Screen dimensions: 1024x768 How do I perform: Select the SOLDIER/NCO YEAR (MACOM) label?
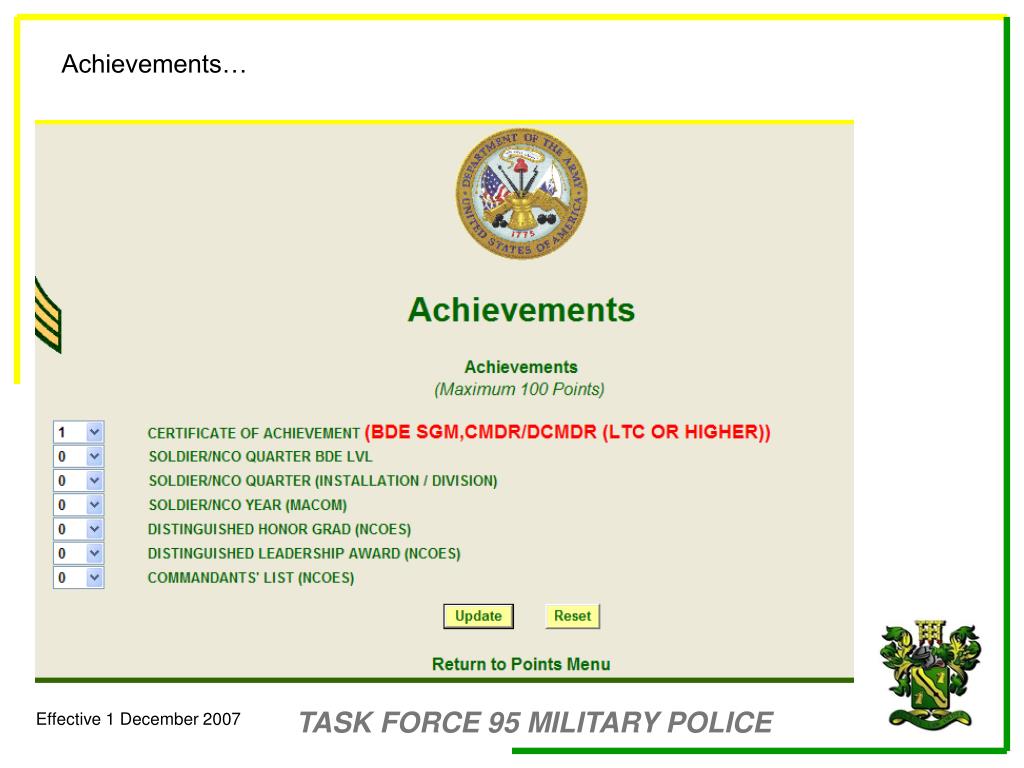click(248, 505)
